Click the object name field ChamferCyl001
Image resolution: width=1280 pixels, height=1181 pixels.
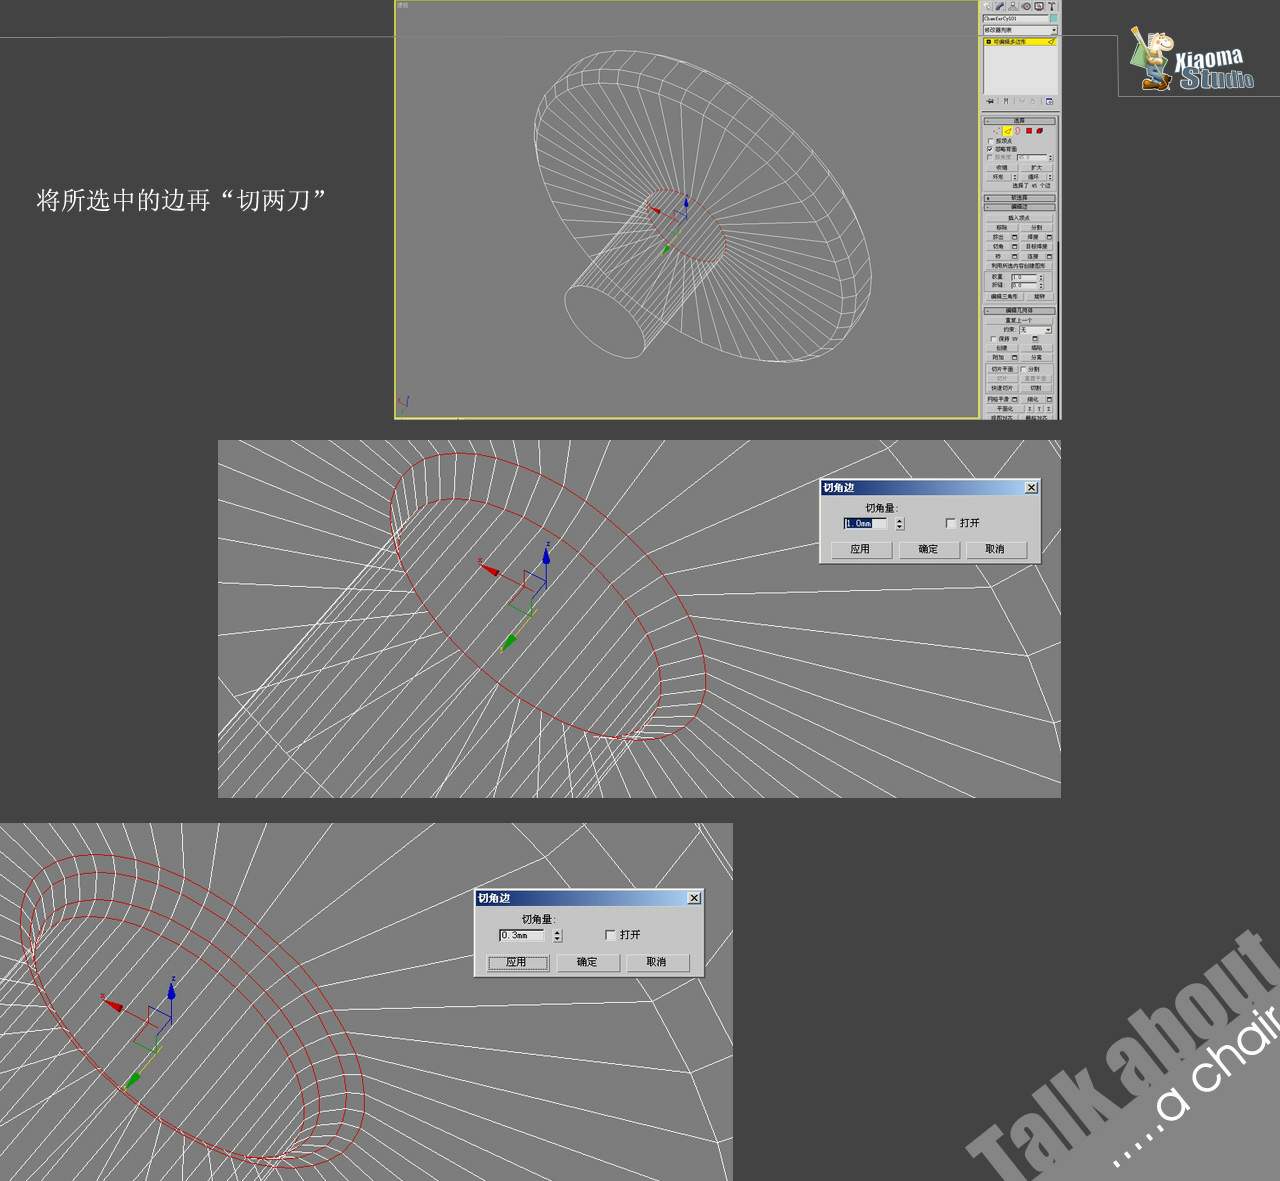pos(1015,19)
